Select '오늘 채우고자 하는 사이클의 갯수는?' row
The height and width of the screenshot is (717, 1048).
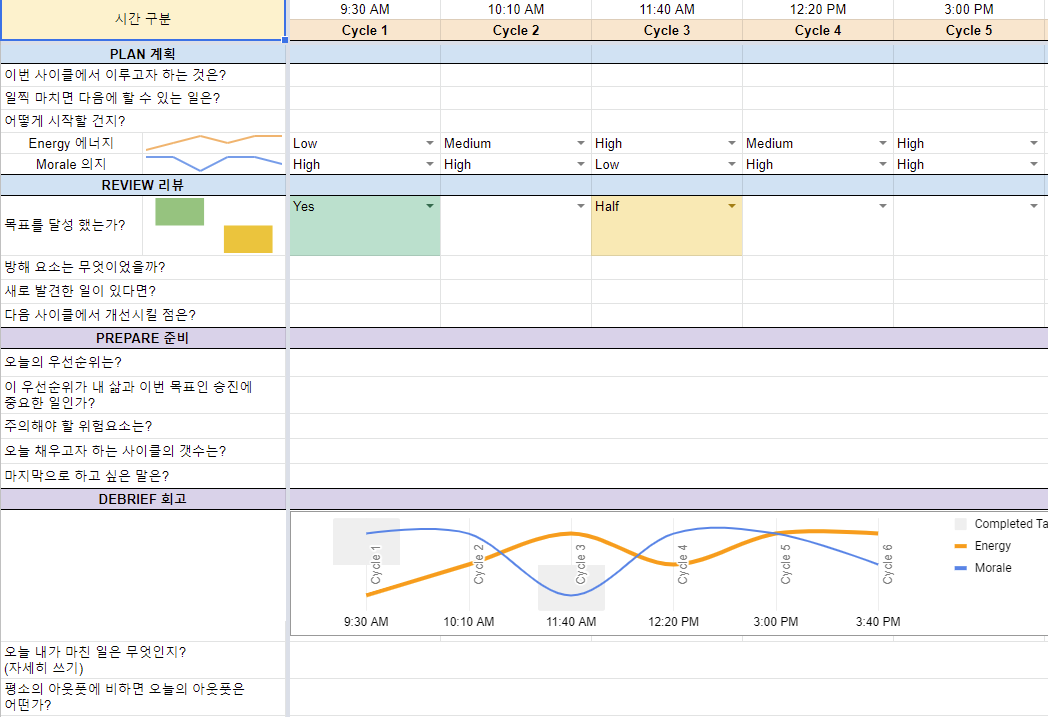143,451
